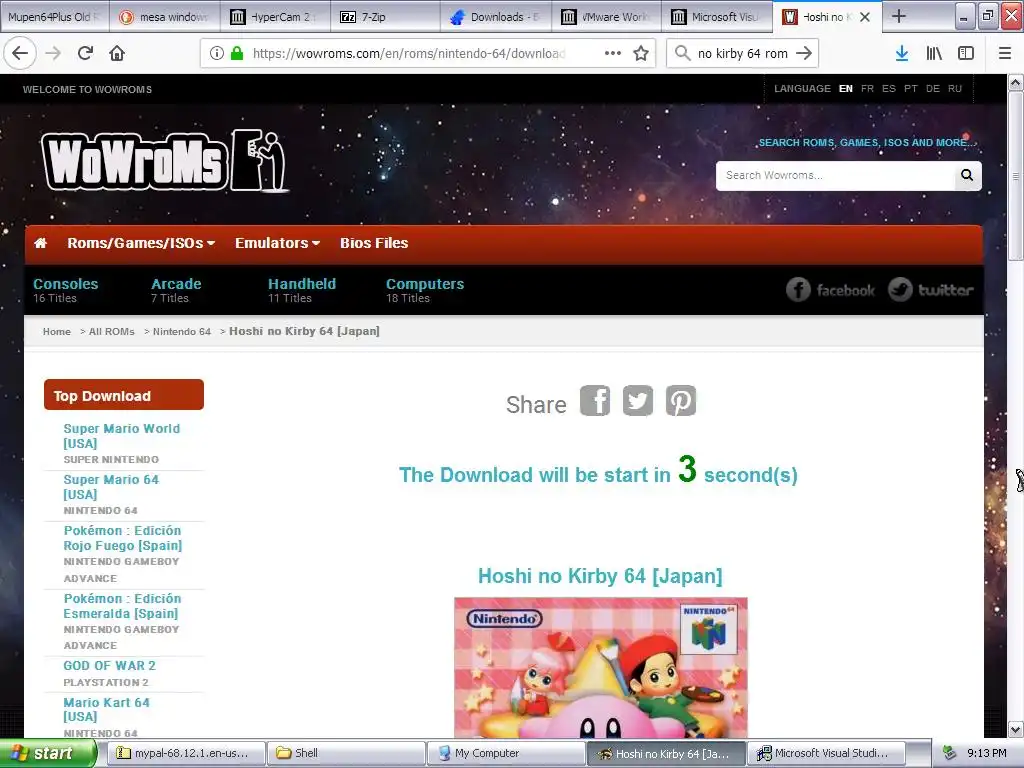
Task: Switch to mesa windows browser tab
Action: tap(165, 17)
